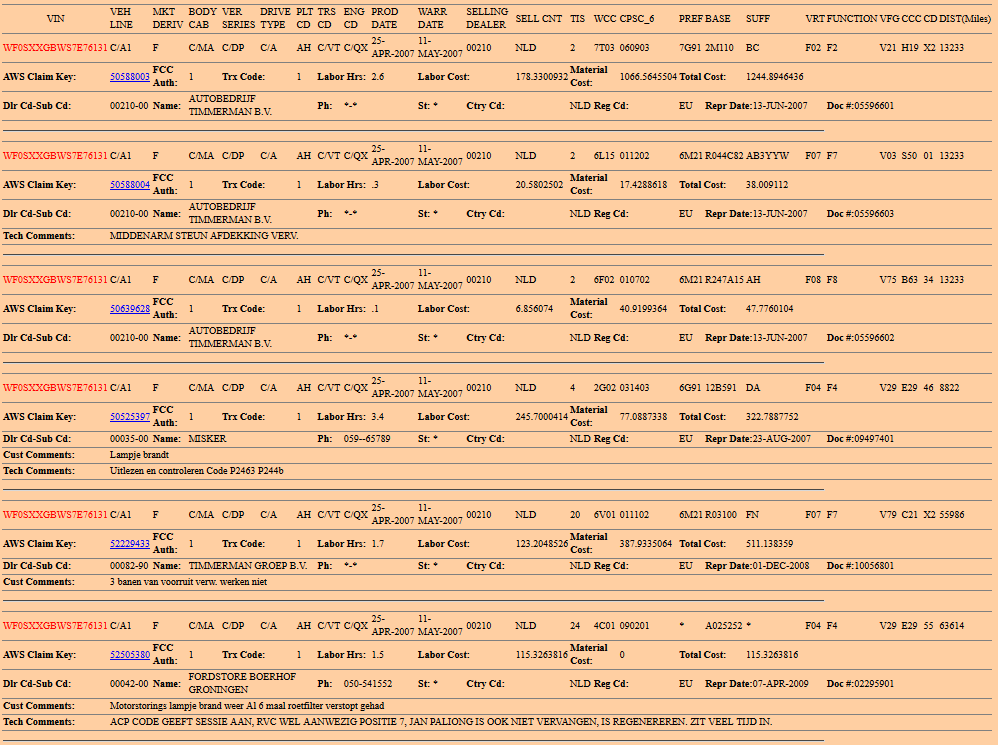Click dealer name TIMMERMAN GROEP B.V.
The width and height of the screenshot is (998, 745).
point(247,566)
